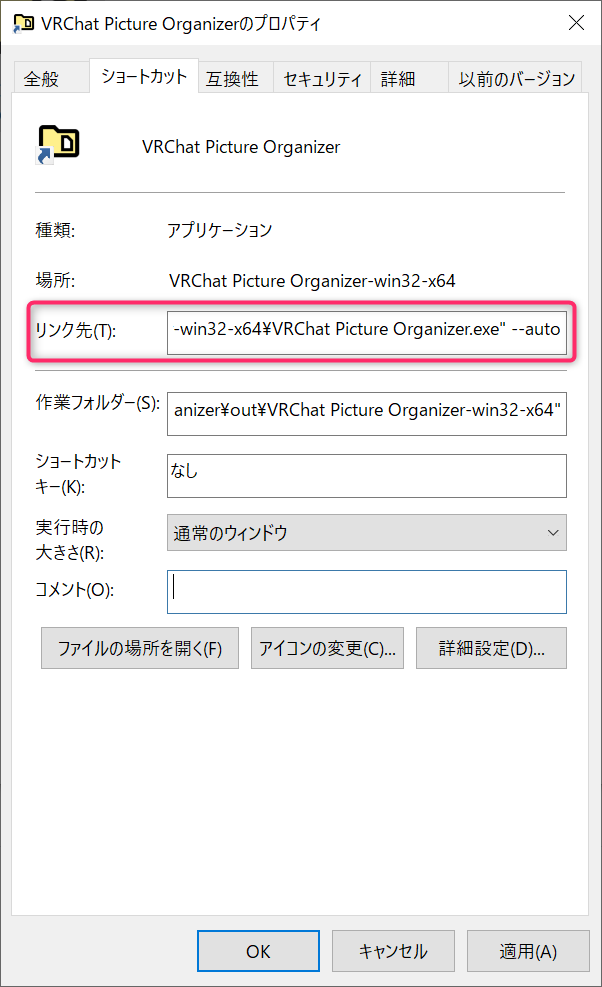Open 詳細設定 advanced settings
Viewport: 602px width, 987px height.
[x=491, y=648]
